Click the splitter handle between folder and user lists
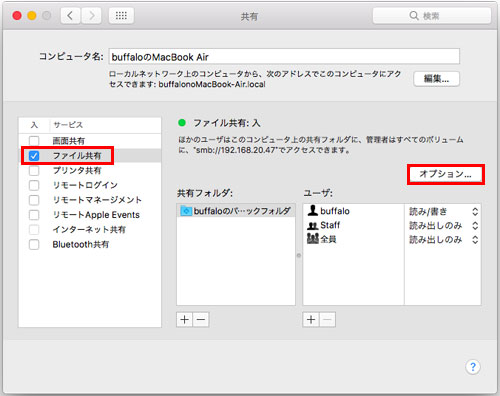 pyautogui.click(x=299, y=255)
